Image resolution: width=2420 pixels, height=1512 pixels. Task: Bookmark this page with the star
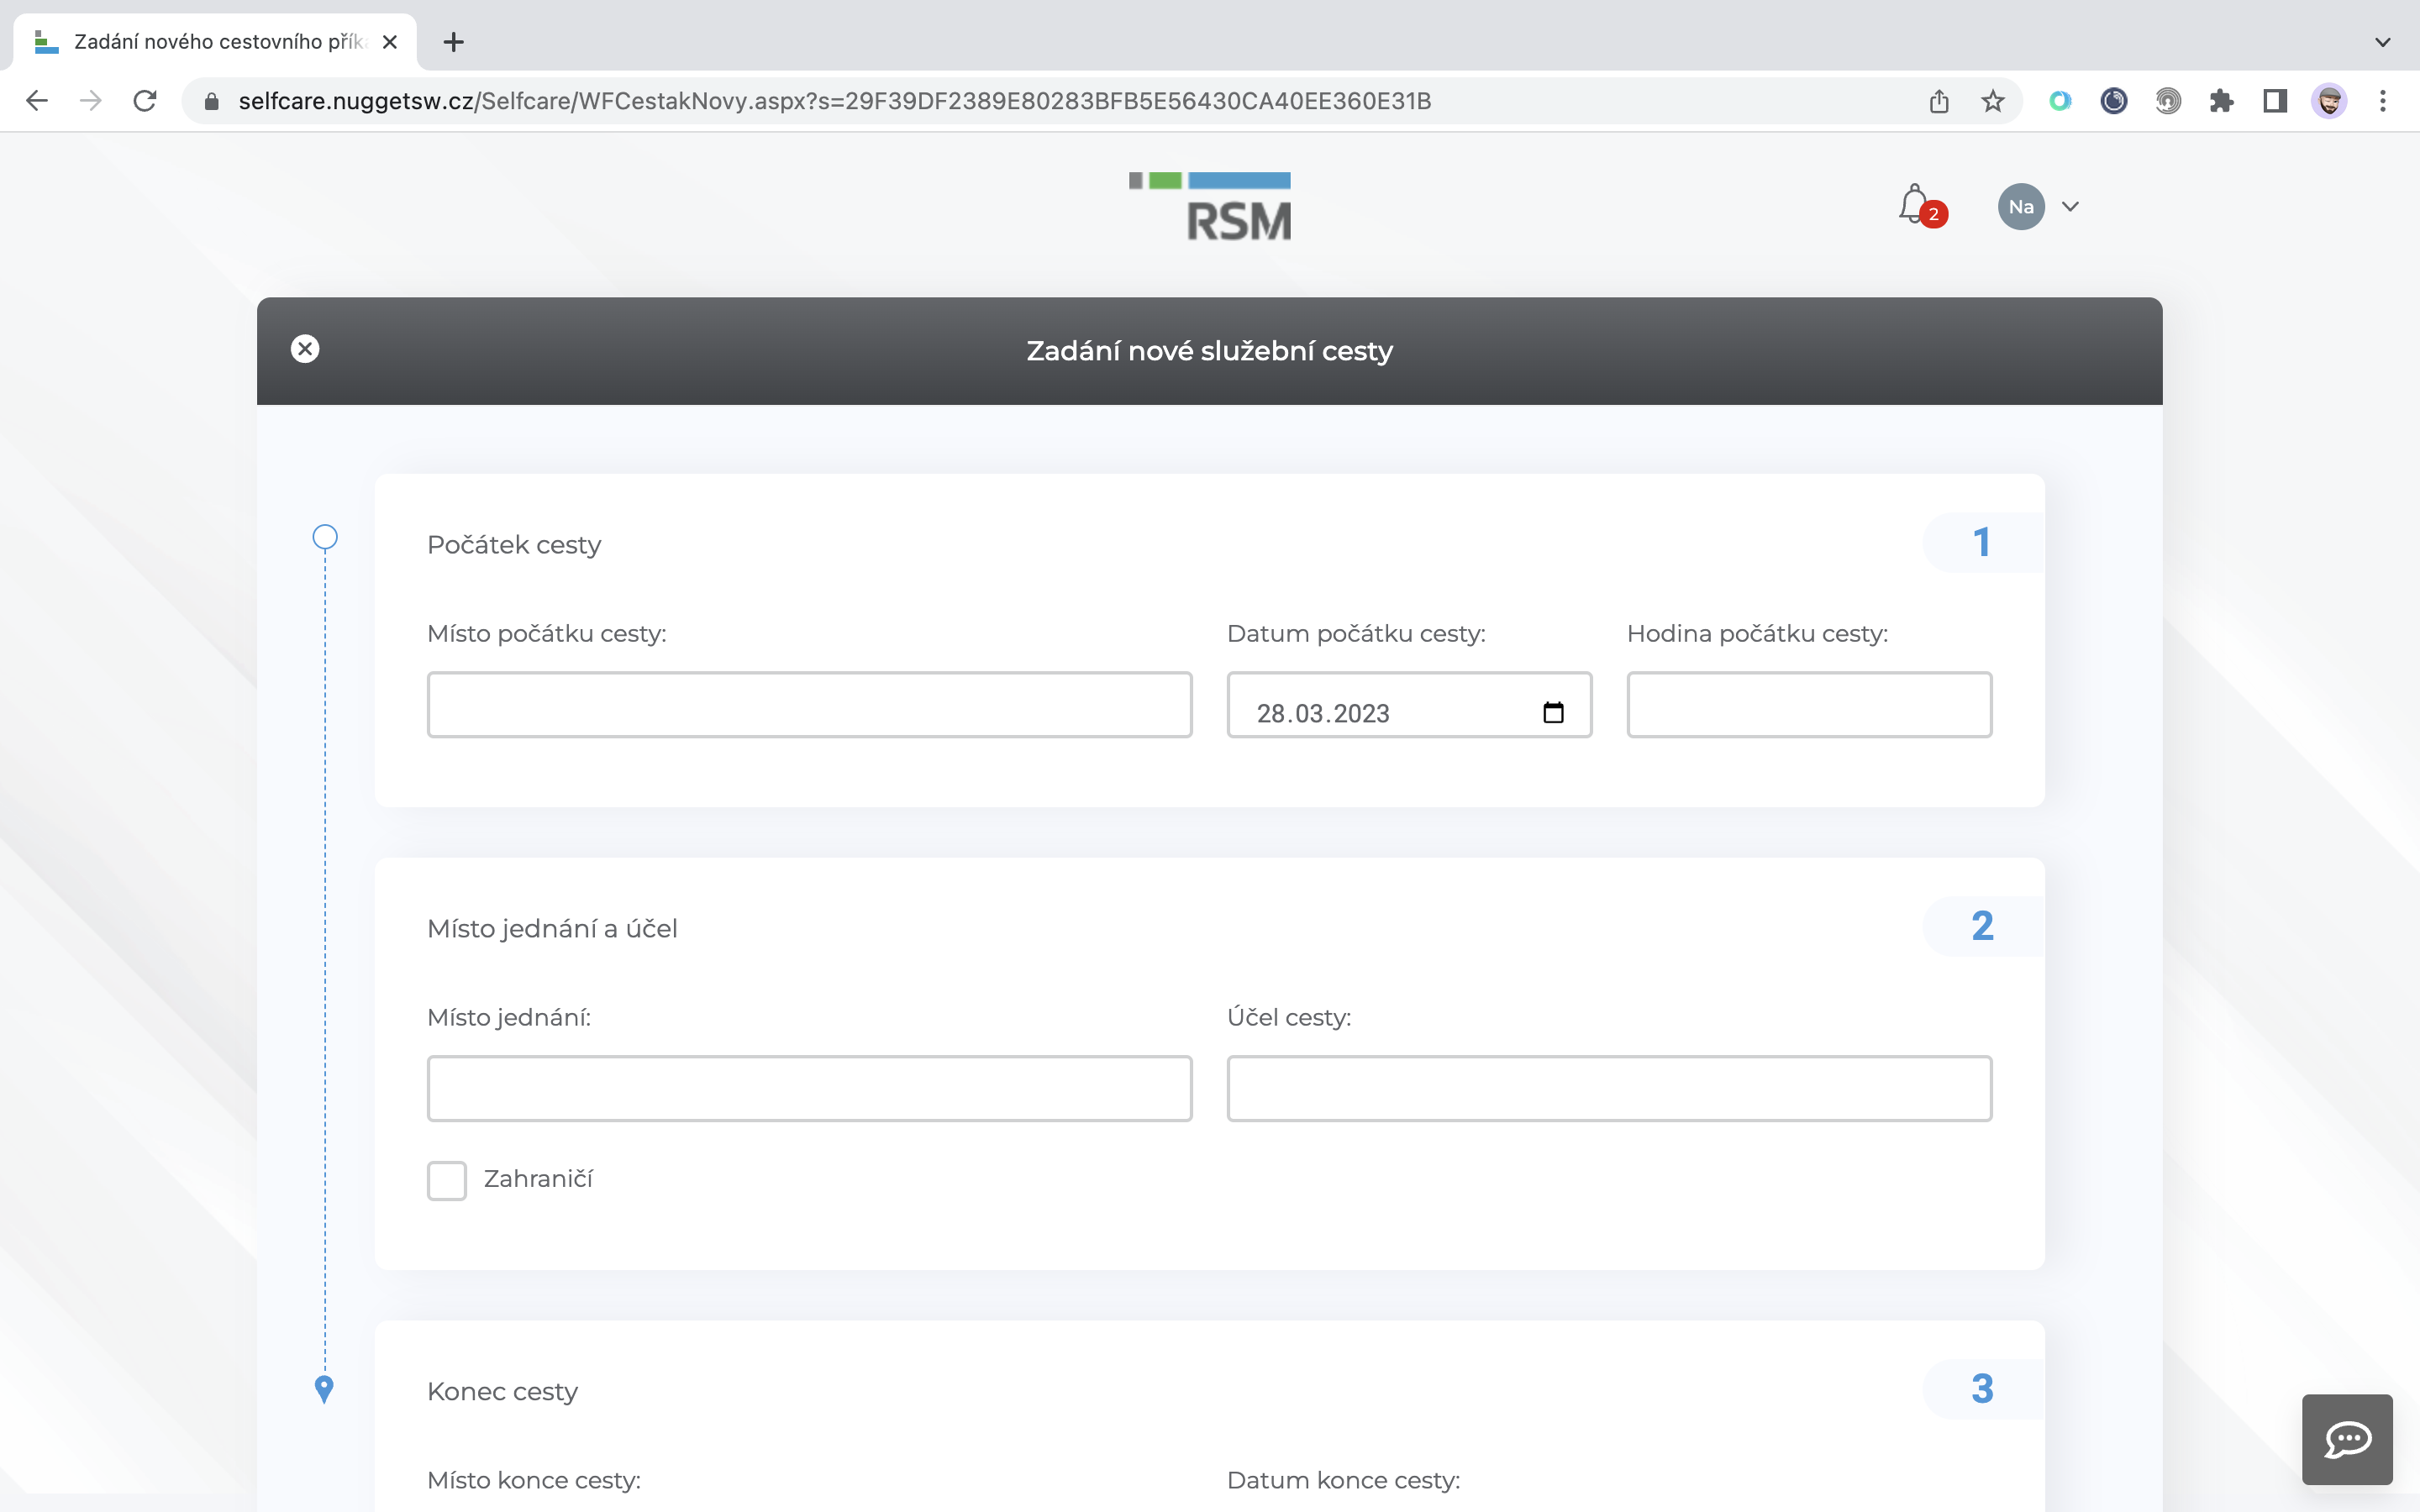click(1993, 101)
